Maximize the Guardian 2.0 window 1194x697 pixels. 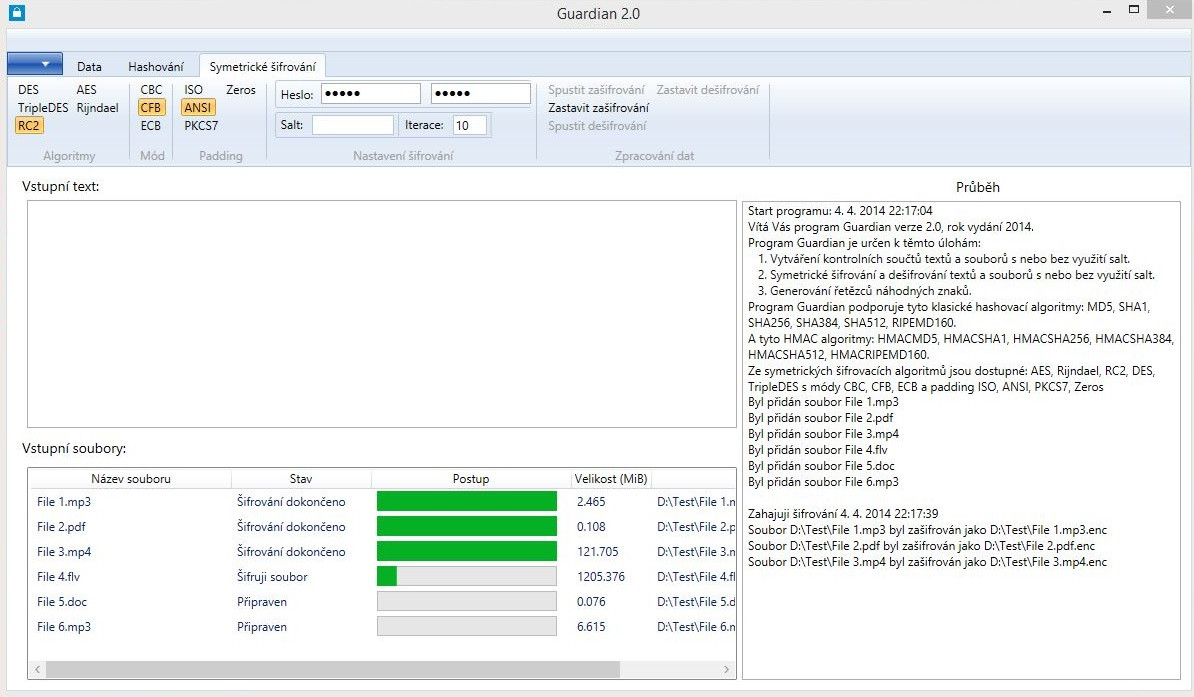point(1134,10)
